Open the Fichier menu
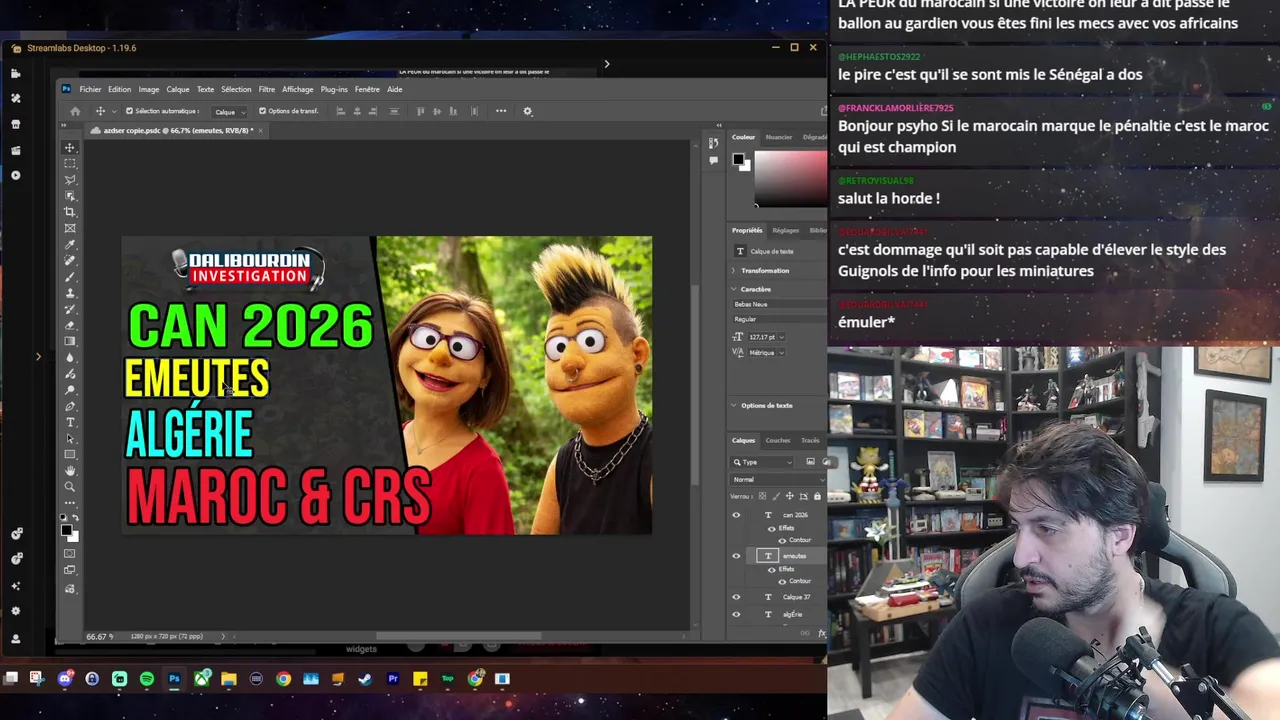1280x720 pixels. (x=90, y=89)
